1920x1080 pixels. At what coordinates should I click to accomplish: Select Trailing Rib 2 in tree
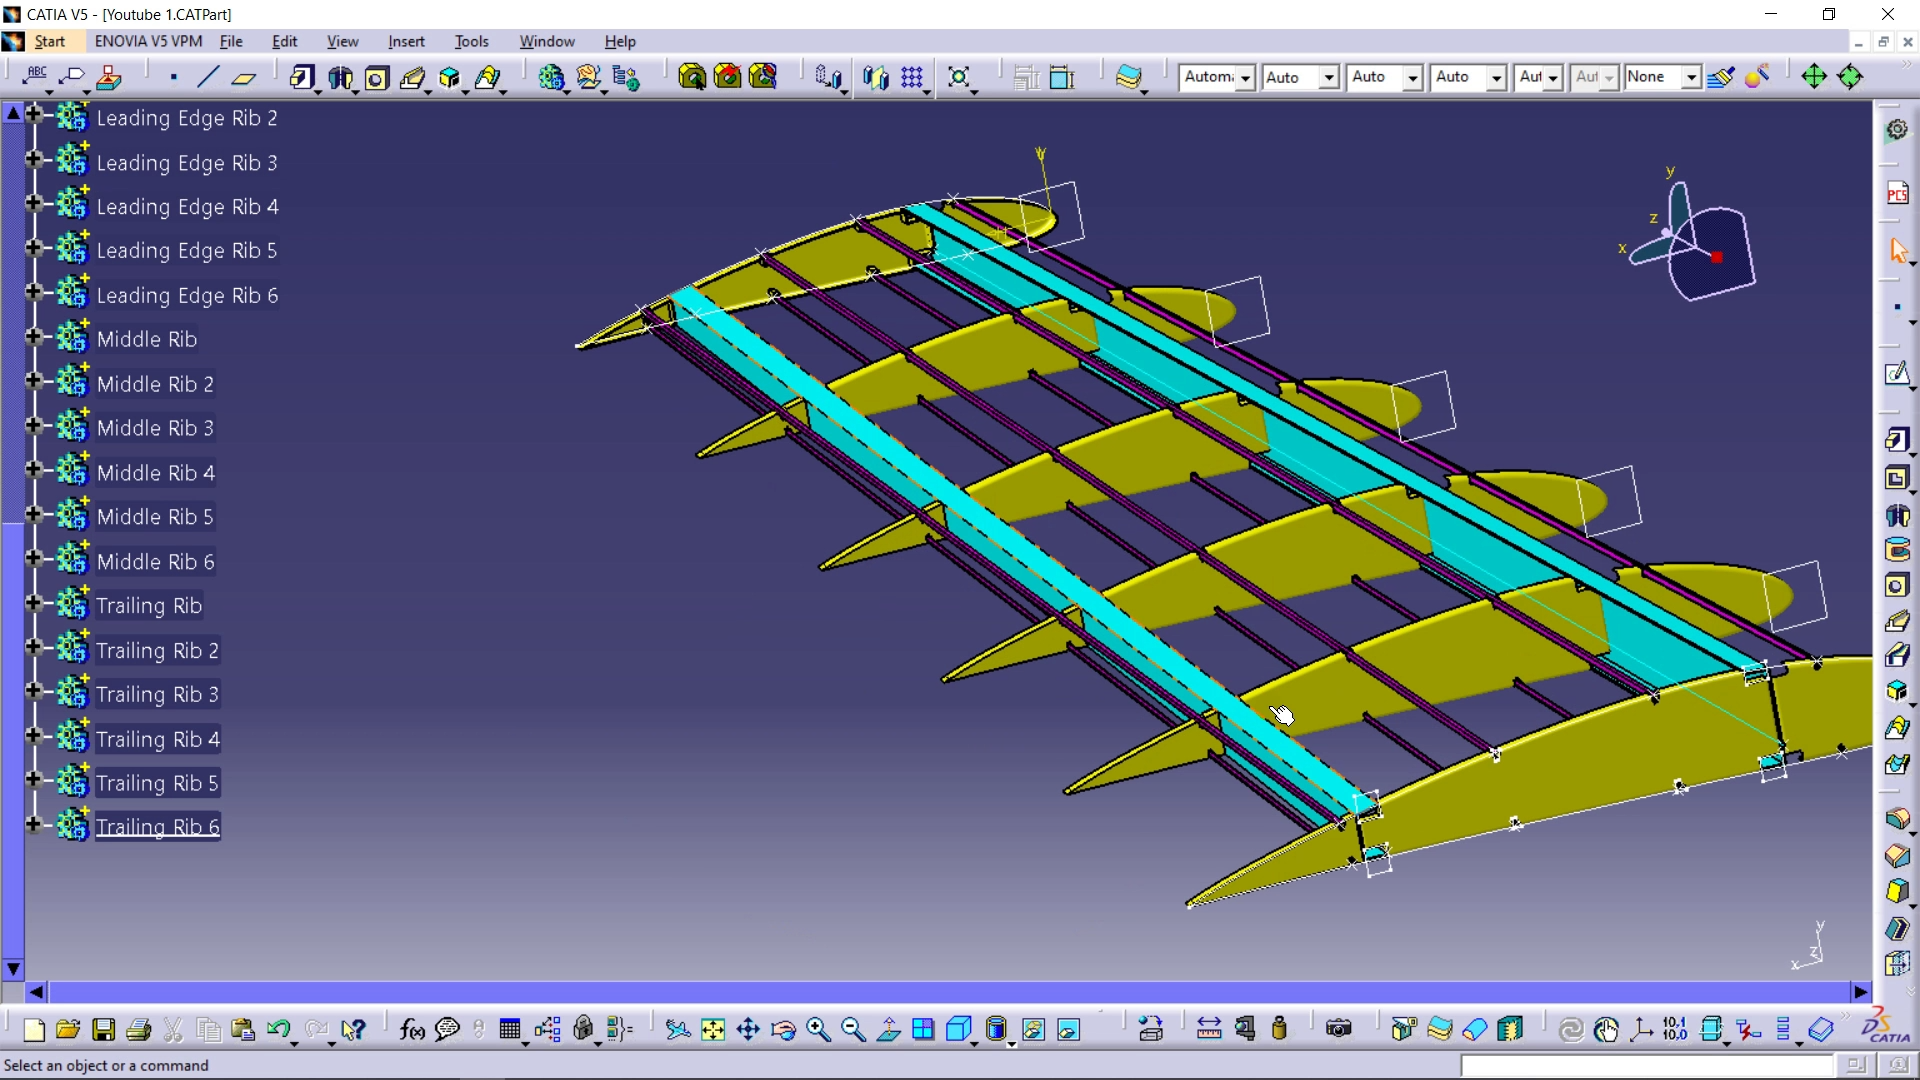point(156,651)
